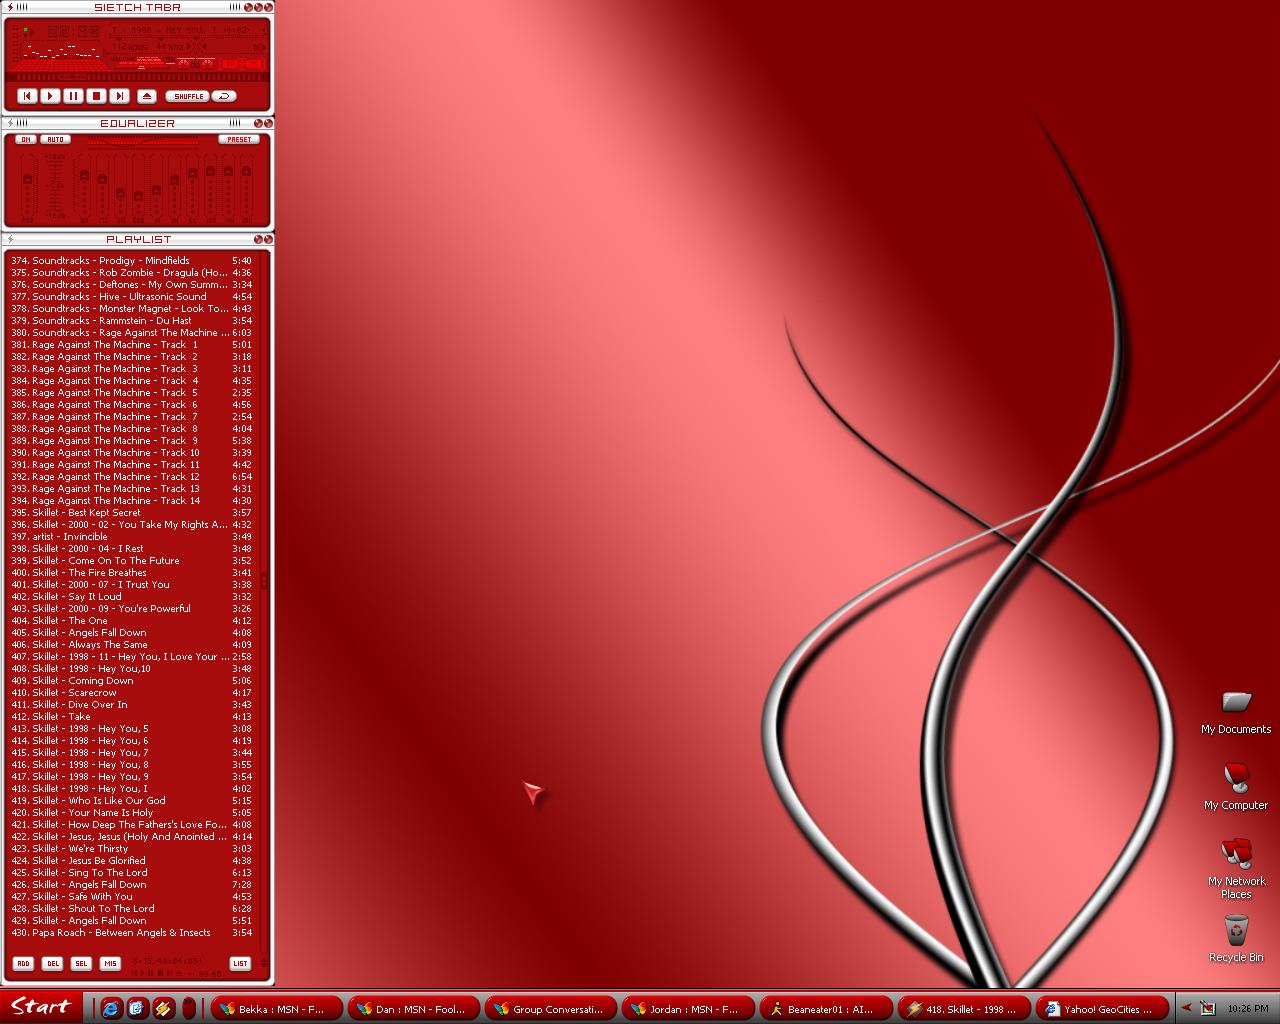The image size is (1280, 1024).
Task: Click the Eject button to open a file
Action: click(x=147, y=96)
